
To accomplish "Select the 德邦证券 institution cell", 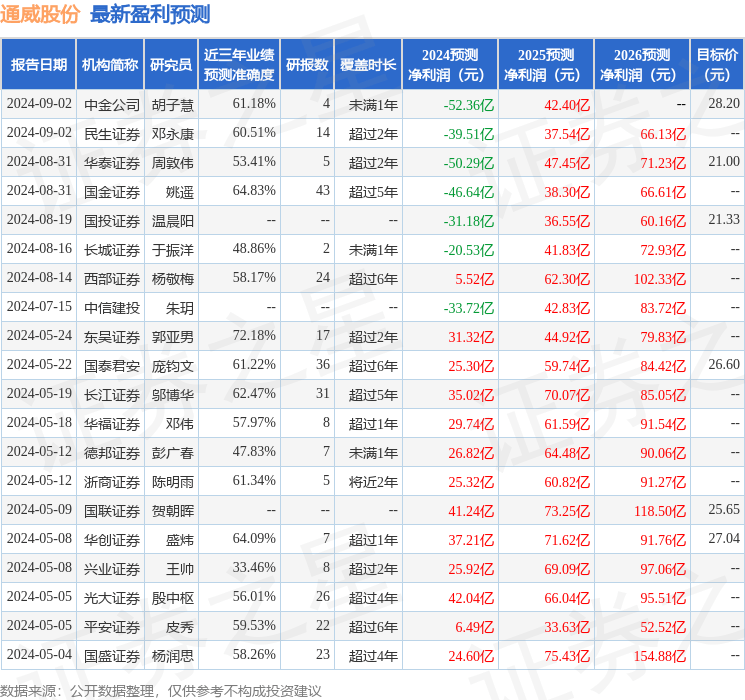I will coord(112,452).
